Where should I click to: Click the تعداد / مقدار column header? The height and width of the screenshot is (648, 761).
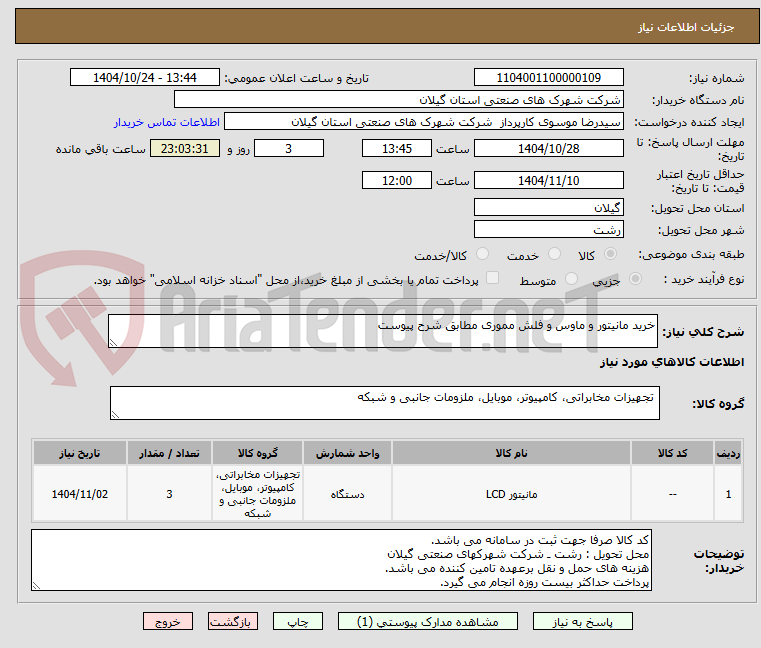169,453
